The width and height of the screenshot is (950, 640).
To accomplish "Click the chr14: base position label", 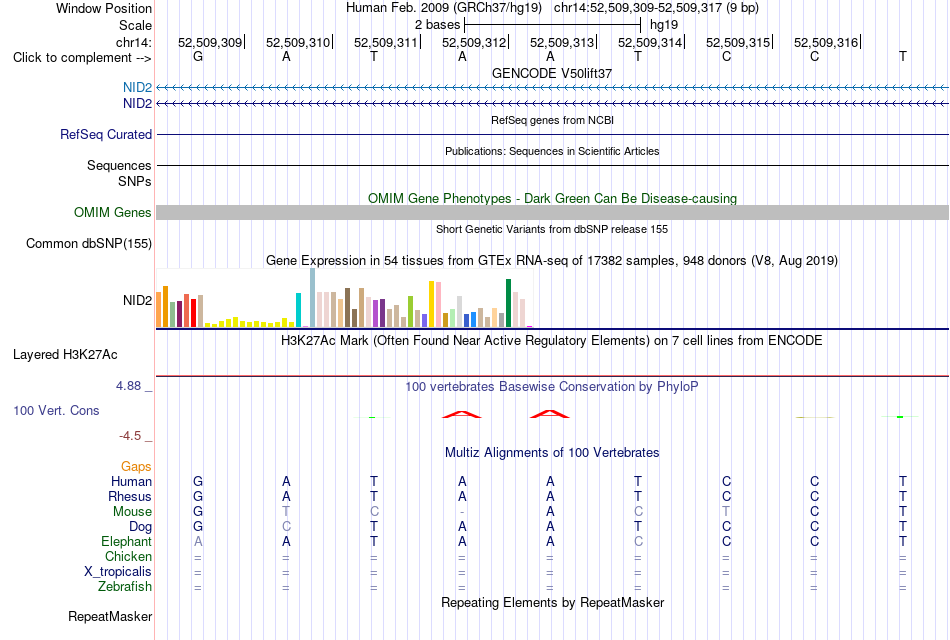I will click(x=133, y=42).
